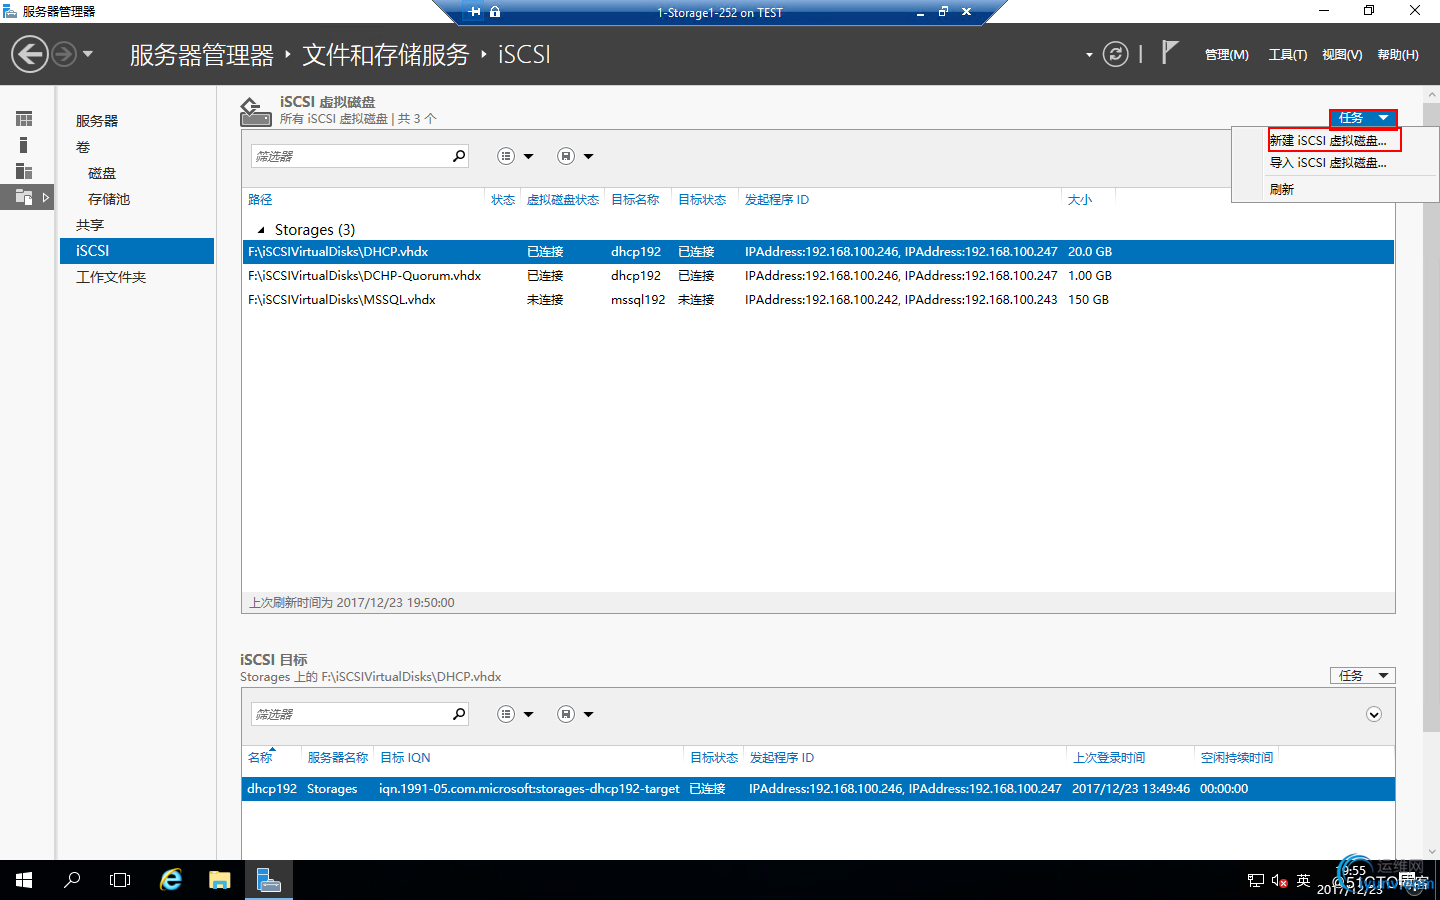Open the save query dropdown arrow in iSCSI targets

coord(589,715)
